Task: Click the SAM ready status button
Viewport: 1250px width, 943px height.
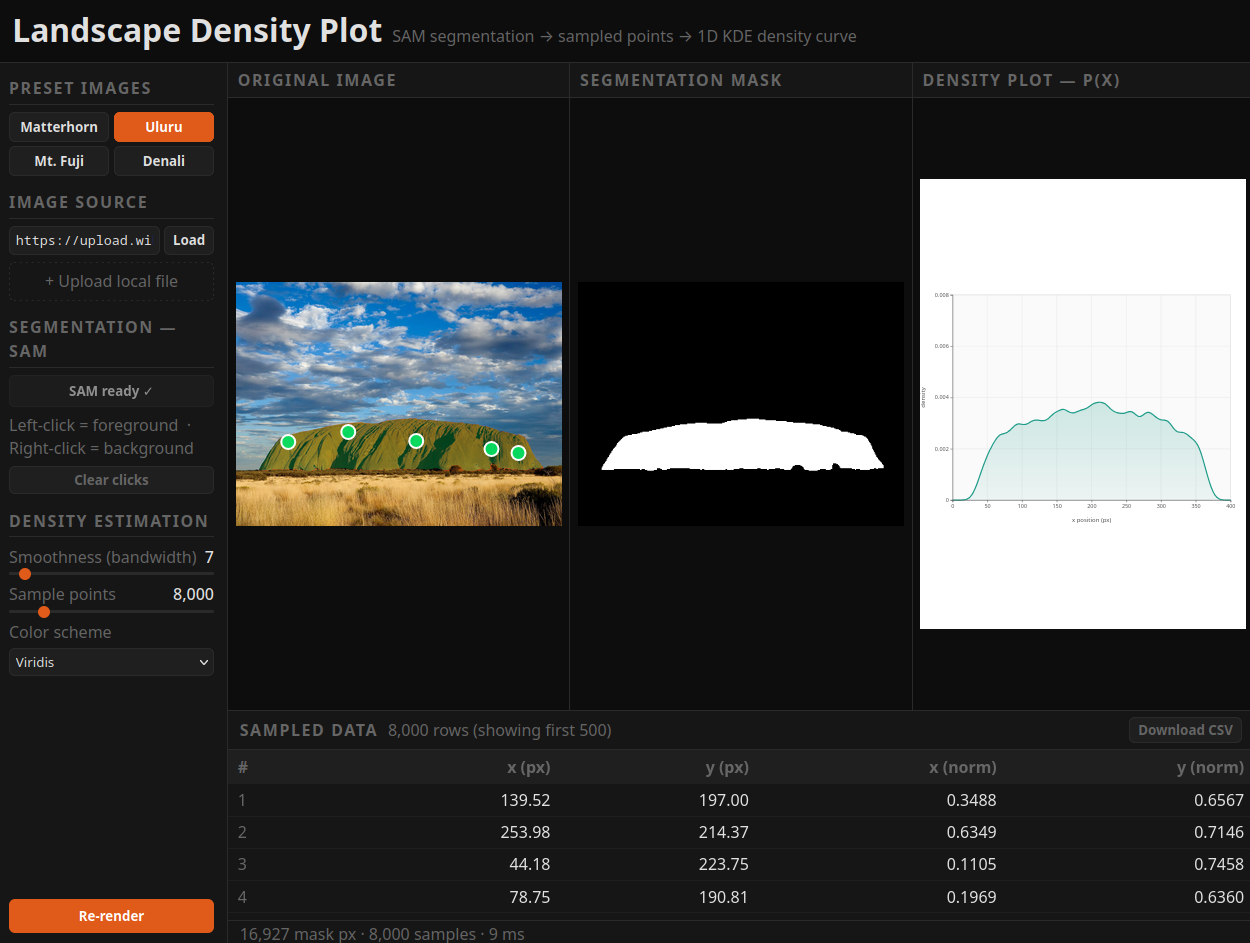Action: pyautogui.click(x=111, y=391)
